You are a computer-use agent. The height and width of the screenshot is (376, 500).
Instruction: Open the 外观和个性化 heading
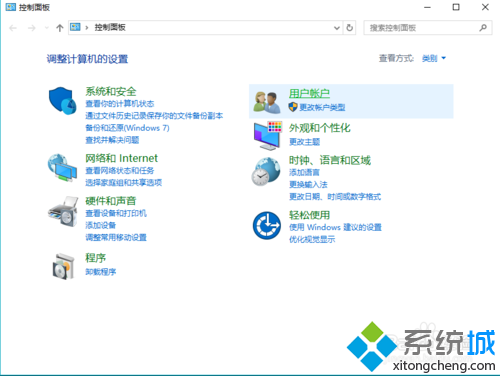(x=320, y=128)
